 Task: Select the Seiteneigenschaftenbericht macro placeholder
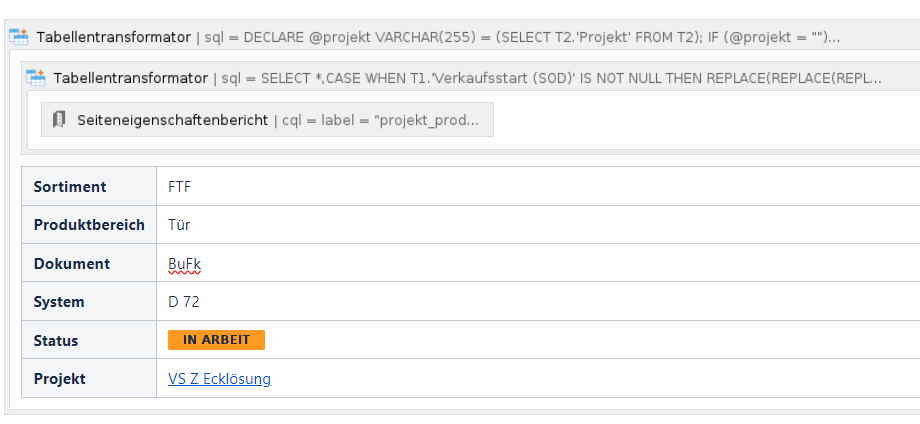click(x=267, y=120)
